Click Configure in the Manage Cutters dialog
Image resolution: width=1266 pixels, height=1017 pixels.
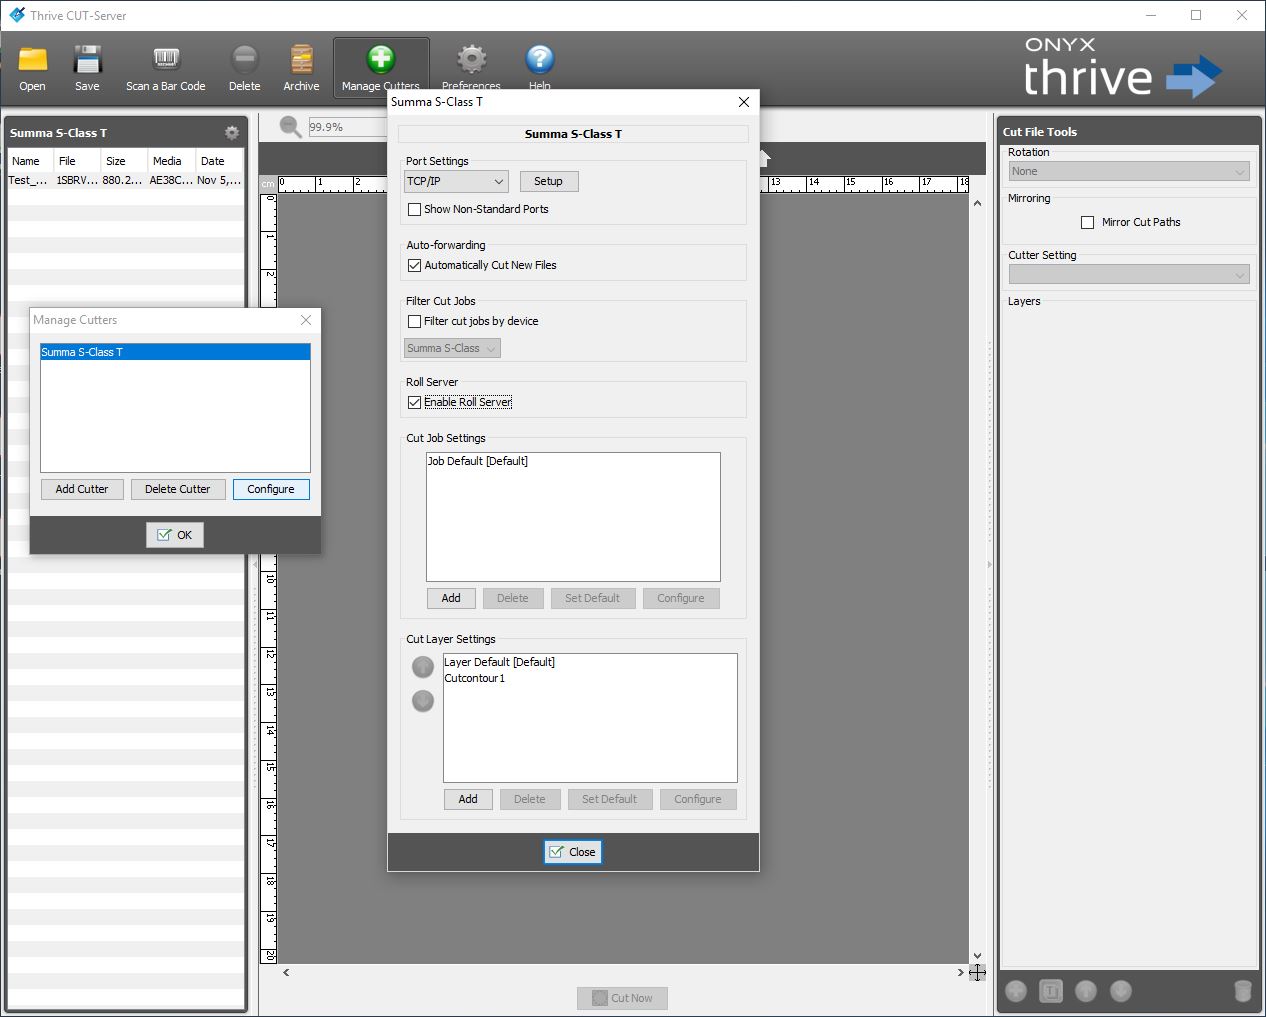271,489
